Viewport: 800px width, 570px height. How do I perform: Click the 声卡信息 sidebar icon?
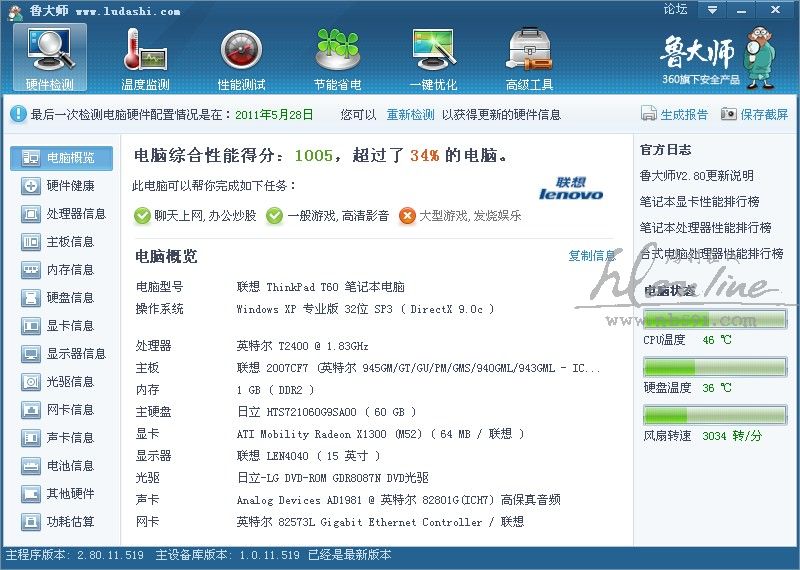[x=31, y=438]
